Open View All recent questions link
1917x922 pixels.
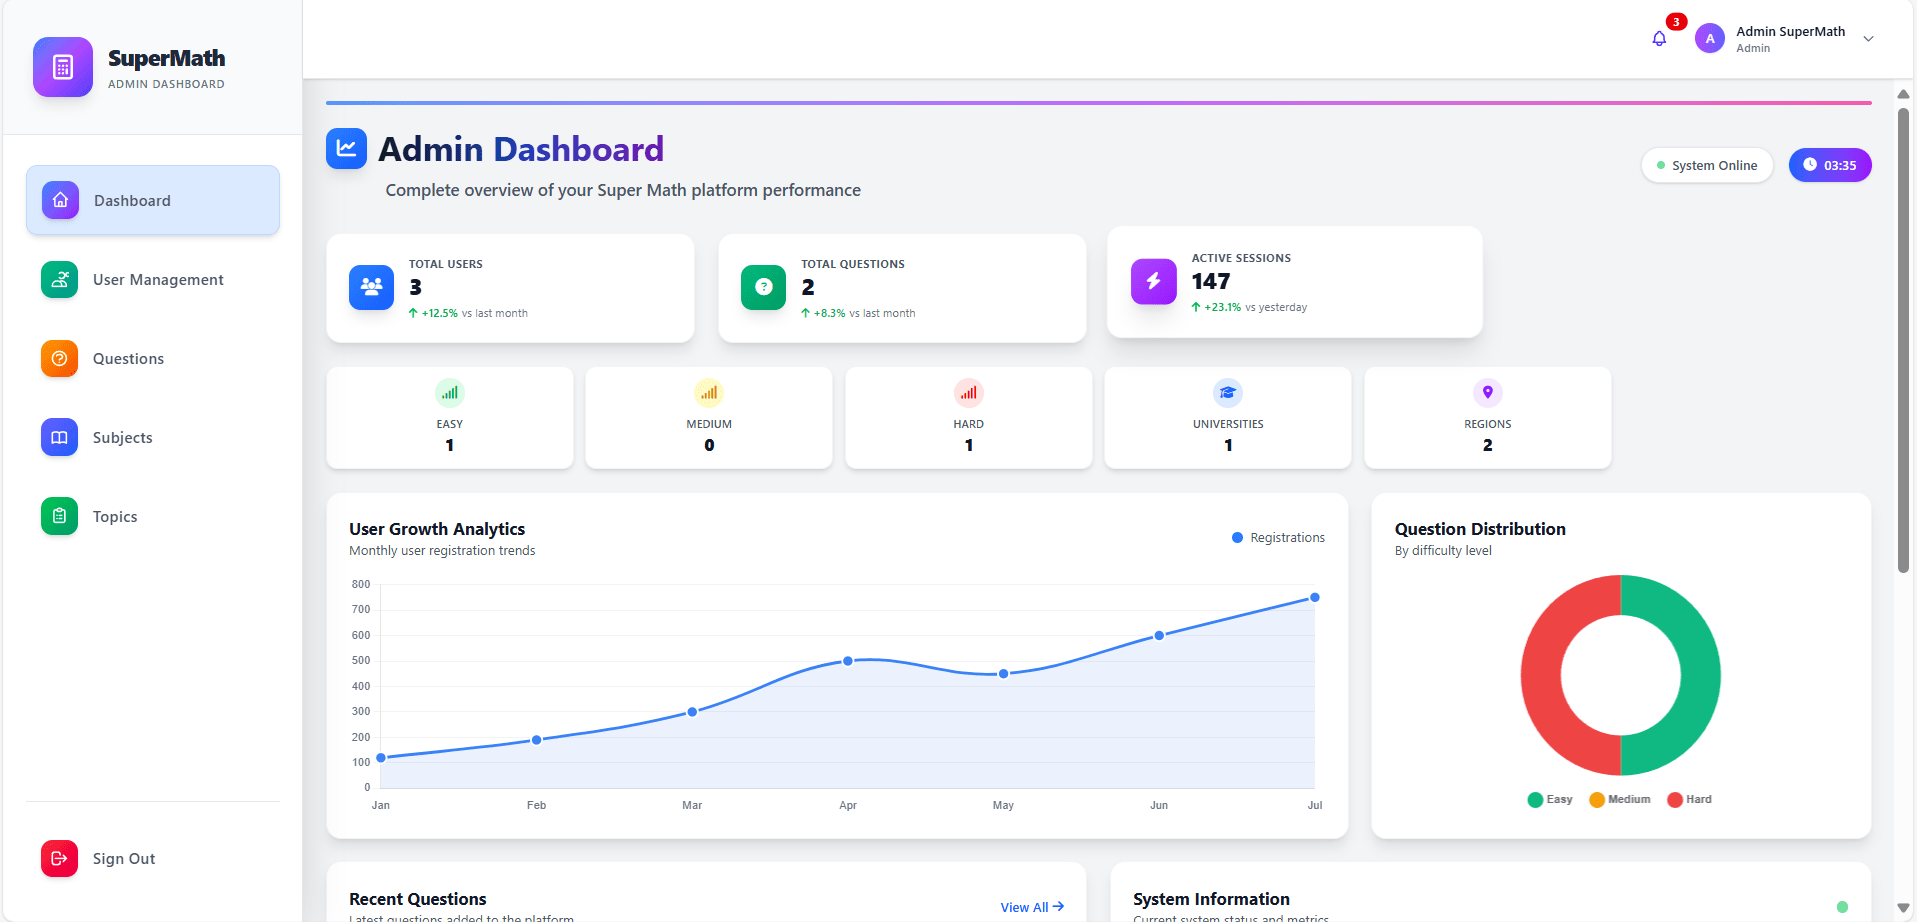click(x=1031, y=907)
